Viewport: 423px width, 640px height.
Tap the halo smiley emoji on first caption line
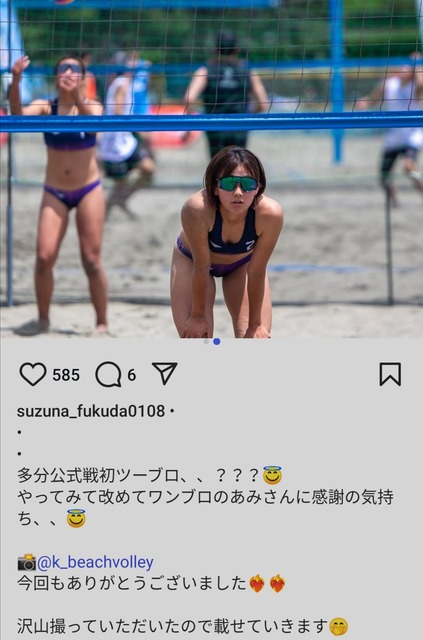coord(272,475)
